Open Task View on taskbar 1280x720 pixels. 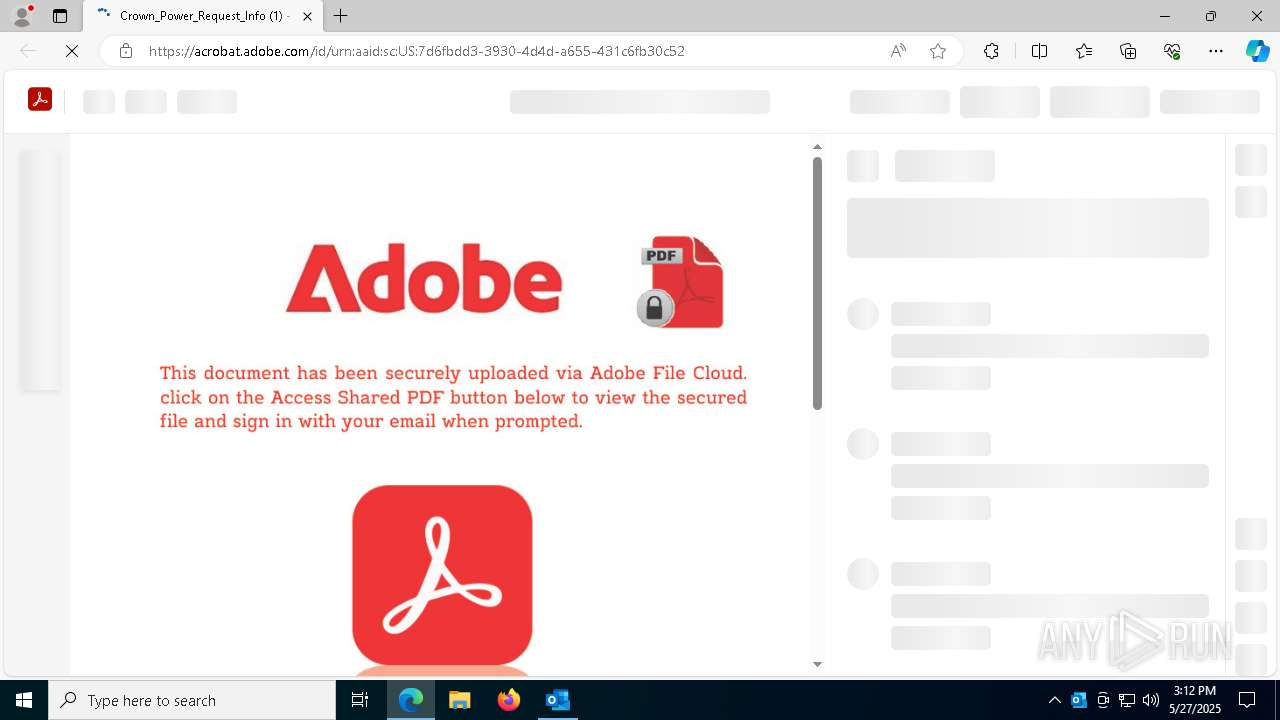pyautogui.click(x=360, y=700)
